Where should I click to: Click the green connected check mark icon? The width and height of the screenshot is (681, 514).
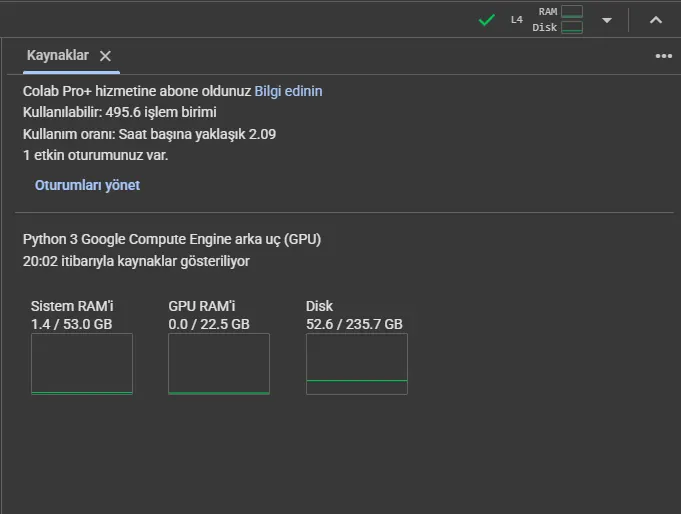[487, 19]
